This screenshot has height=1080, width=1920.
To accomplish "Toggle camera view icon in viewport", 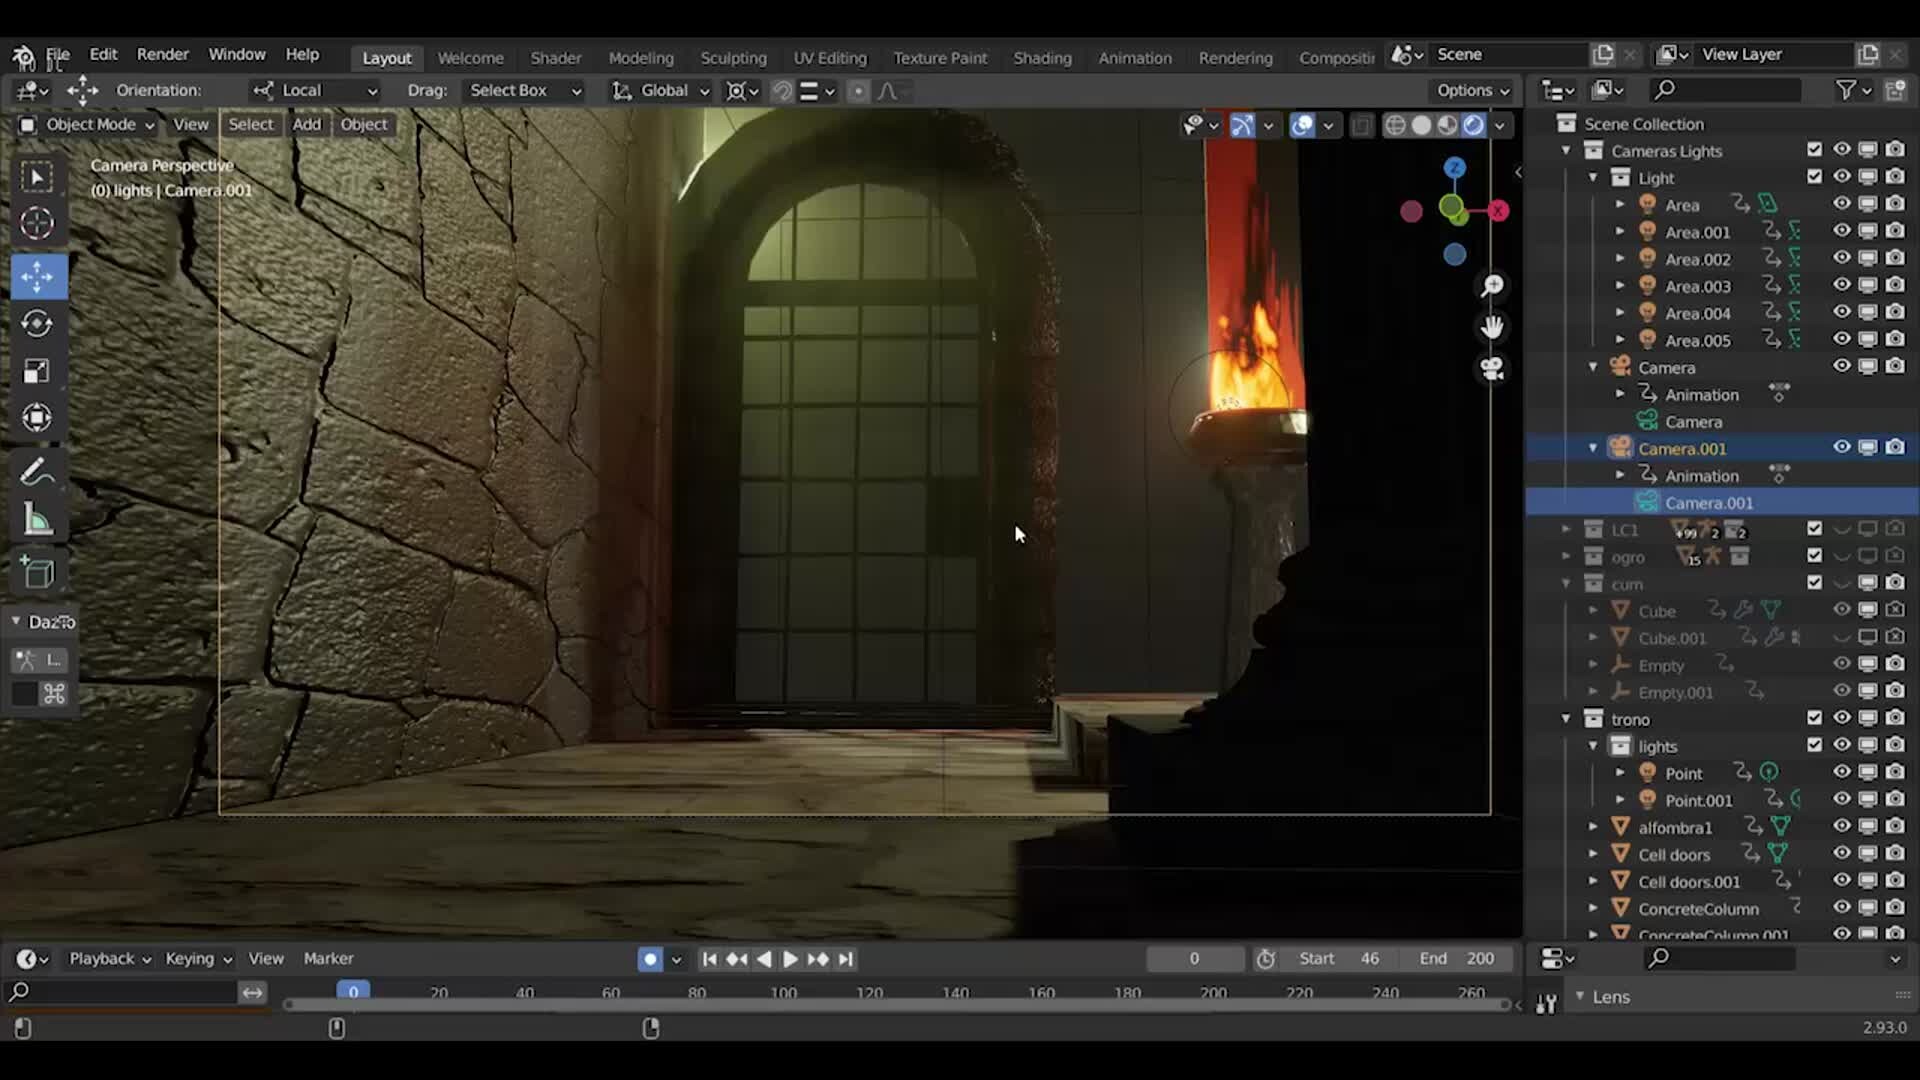I will [x=1492, y=369].
